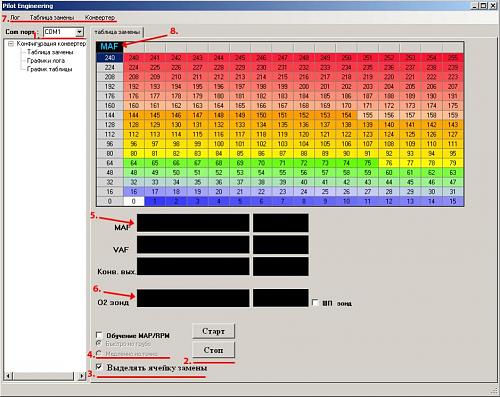Select row header 64 in table
The height and width of the screenshot is (397, 500).
[110, 163]
